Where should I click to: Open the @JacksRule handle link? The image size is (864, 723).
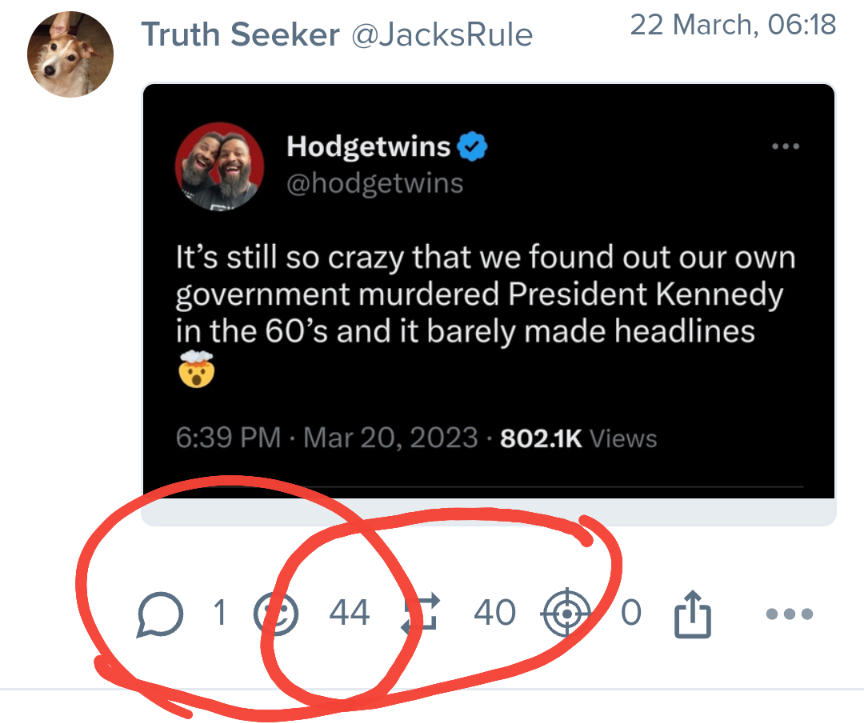[x=441, y=36]
